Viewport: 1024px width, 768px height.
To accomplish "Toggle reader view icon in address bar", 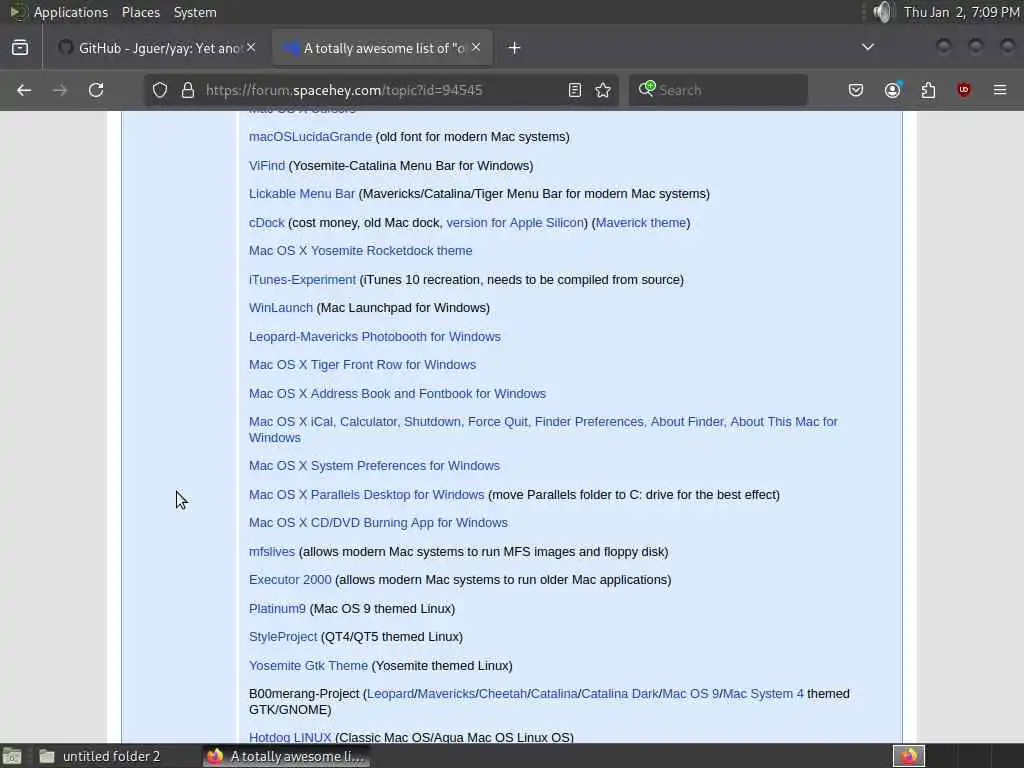I will 575,90.
